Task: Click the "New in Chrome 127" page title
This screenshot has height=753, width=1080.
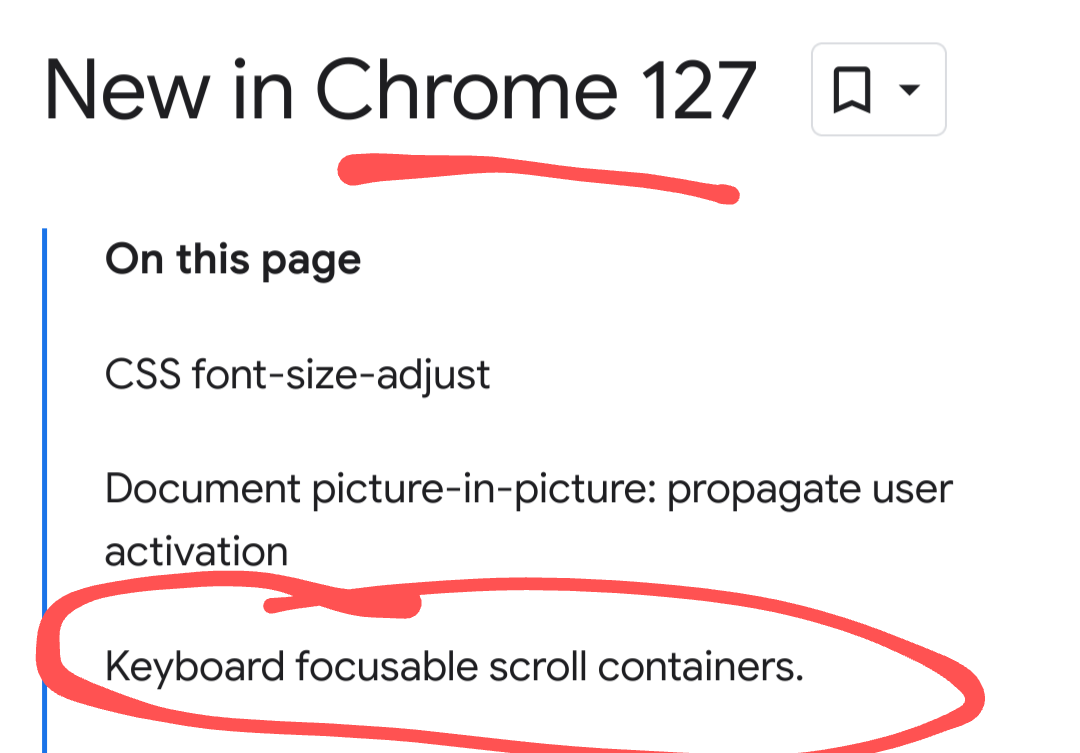Action: pyautogui.click(x=399, y=92)
